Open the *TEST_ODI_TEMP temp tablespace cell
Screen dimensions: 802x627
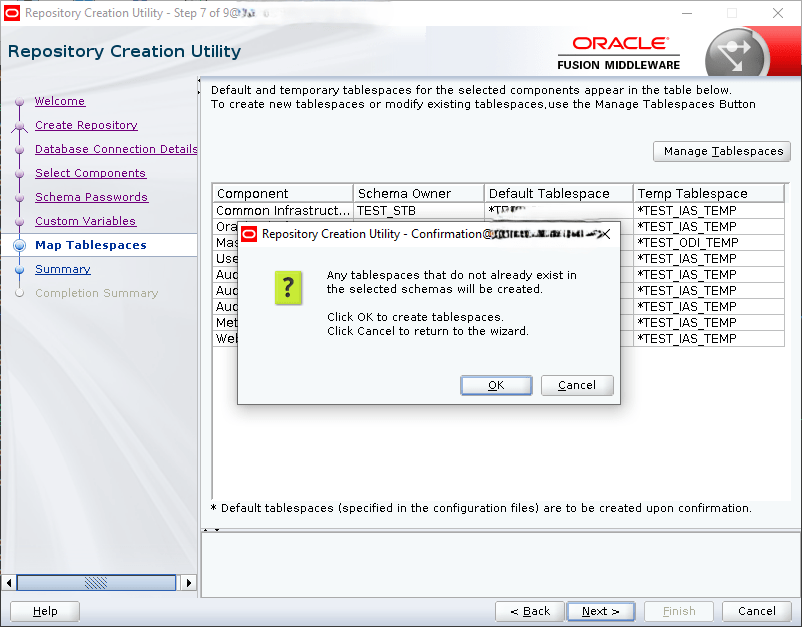point(708,242)
